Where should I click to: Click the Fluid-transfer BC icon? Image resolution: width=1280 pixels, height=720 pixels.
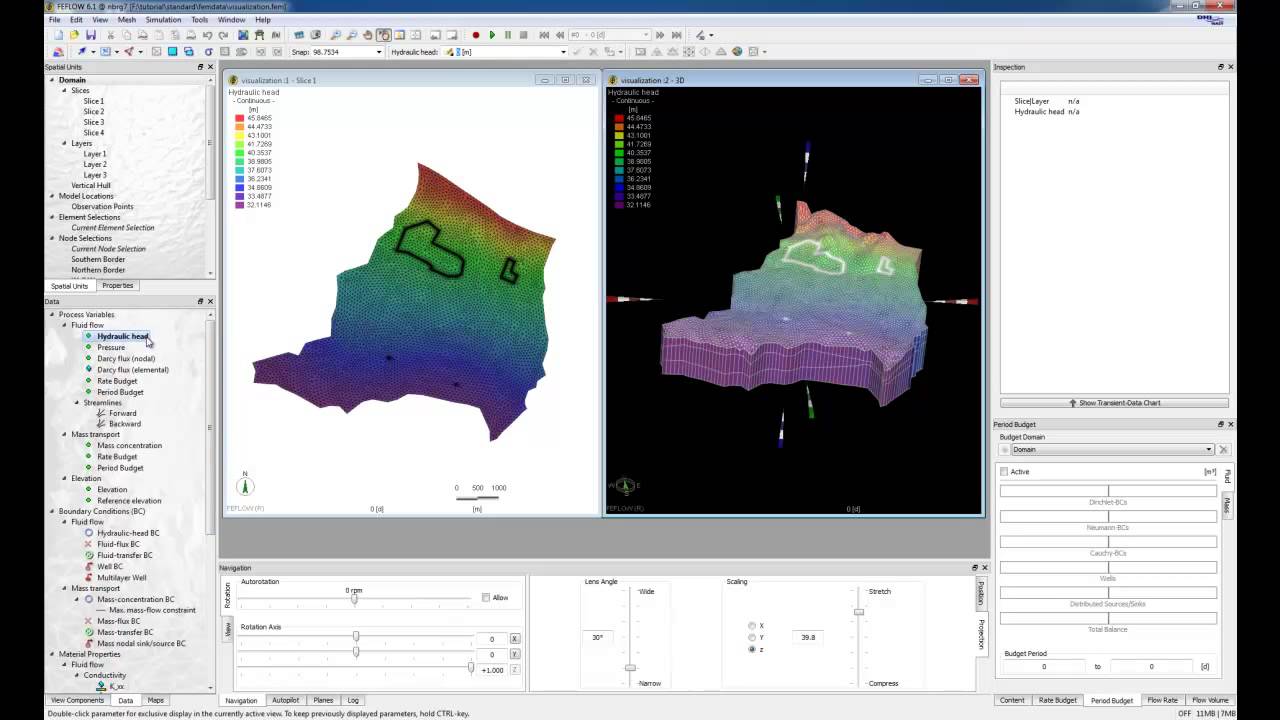pyautogui.click(x=88, y=555)
